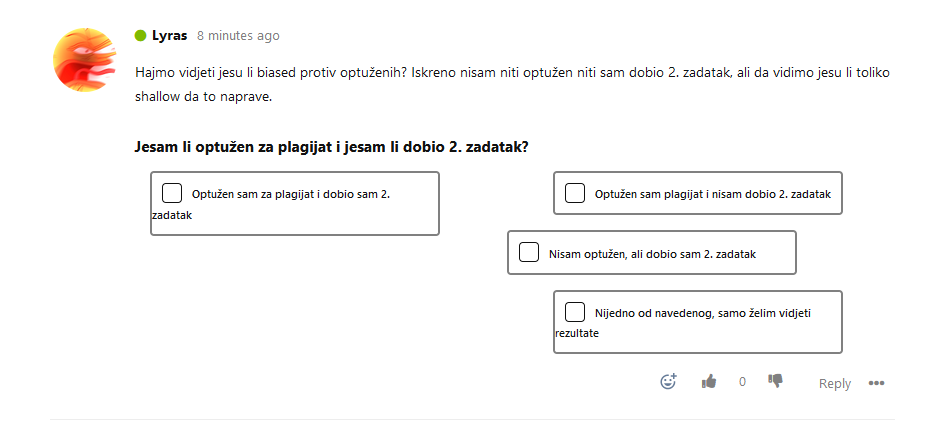Select option text "Nisam optužen, ali dobio sam 2. zadatak"
931x425 pixels.
(653, 254)
